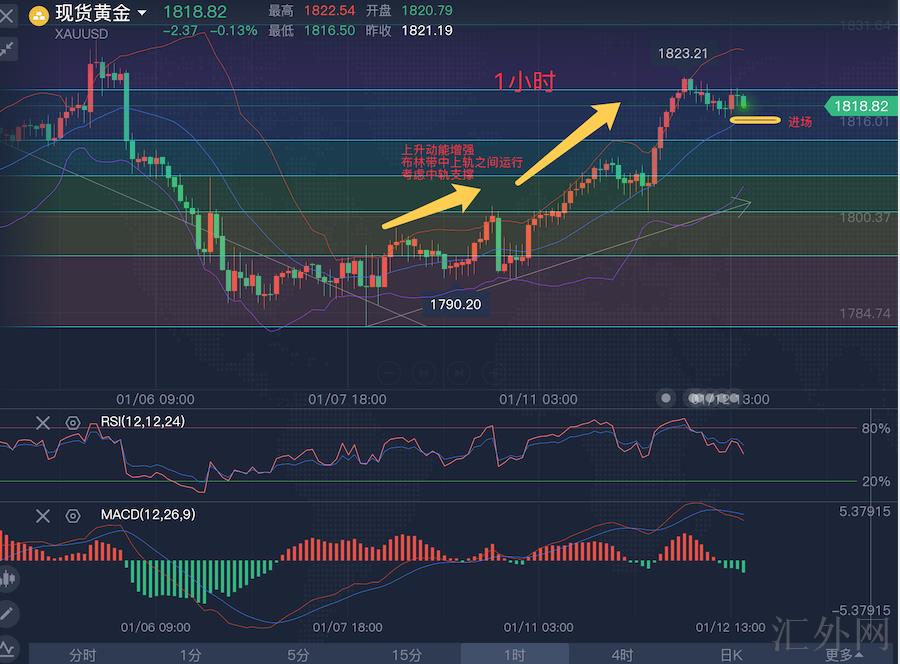Click the 1小时 timeframe tab

click(x=514, y=655)
